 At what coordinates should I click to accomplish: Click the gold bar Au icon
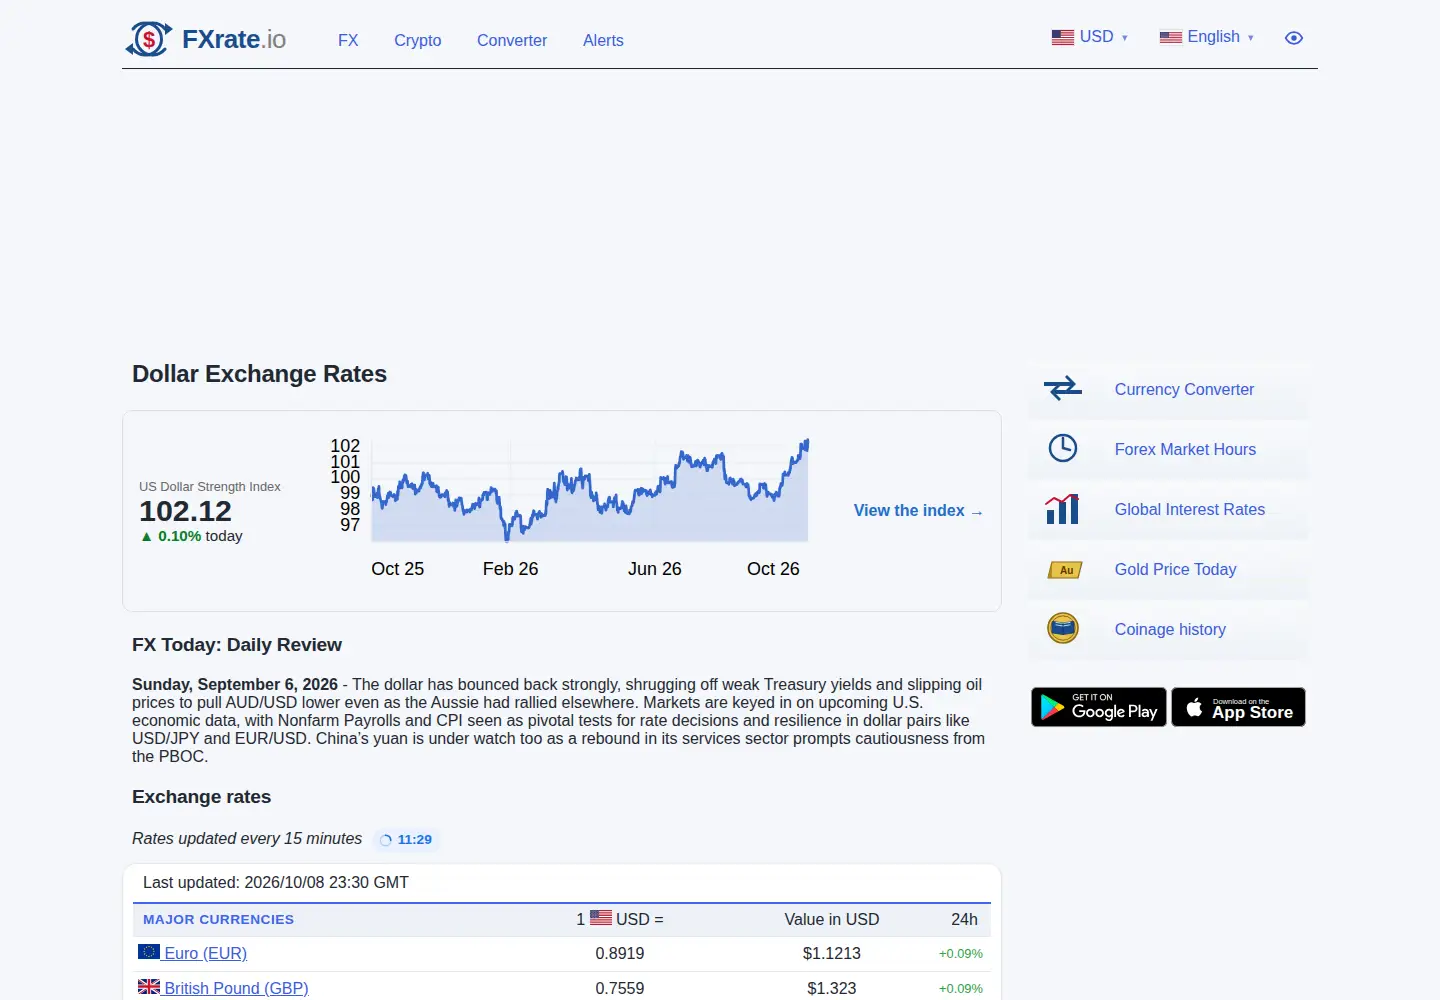[x=1065, y=570]
